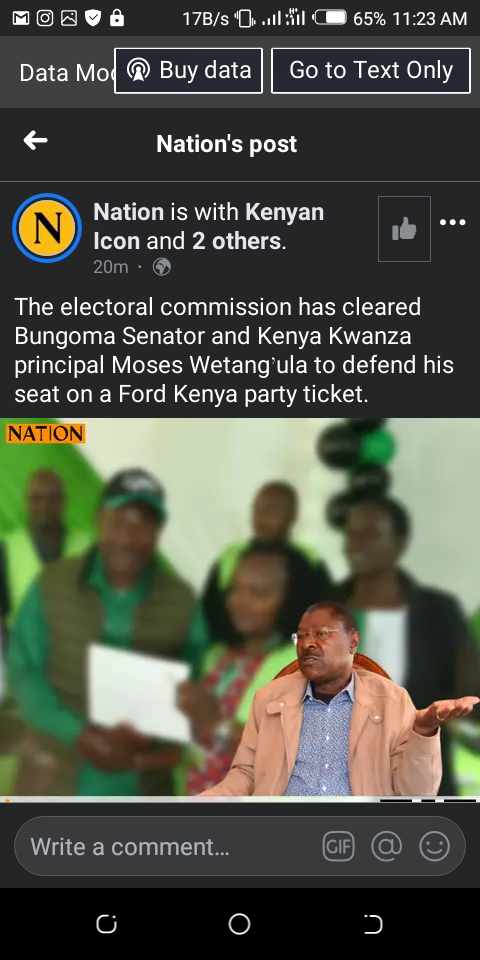The height and width of the screenshot is (960, 480).
Task: Tap the video progress bar
Action: click(240, 799)
